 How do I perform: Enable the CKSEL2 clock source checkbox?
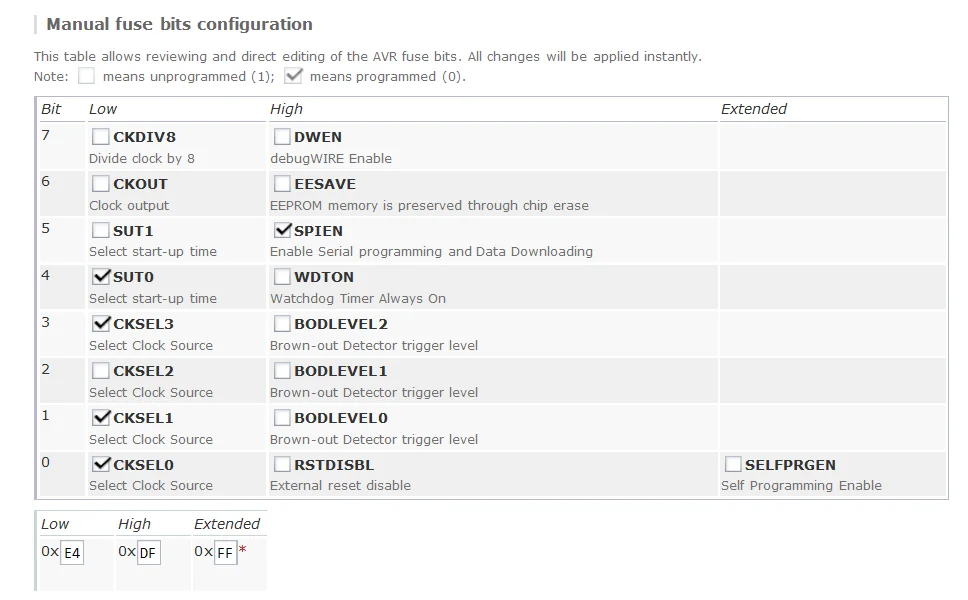(101, 371)
